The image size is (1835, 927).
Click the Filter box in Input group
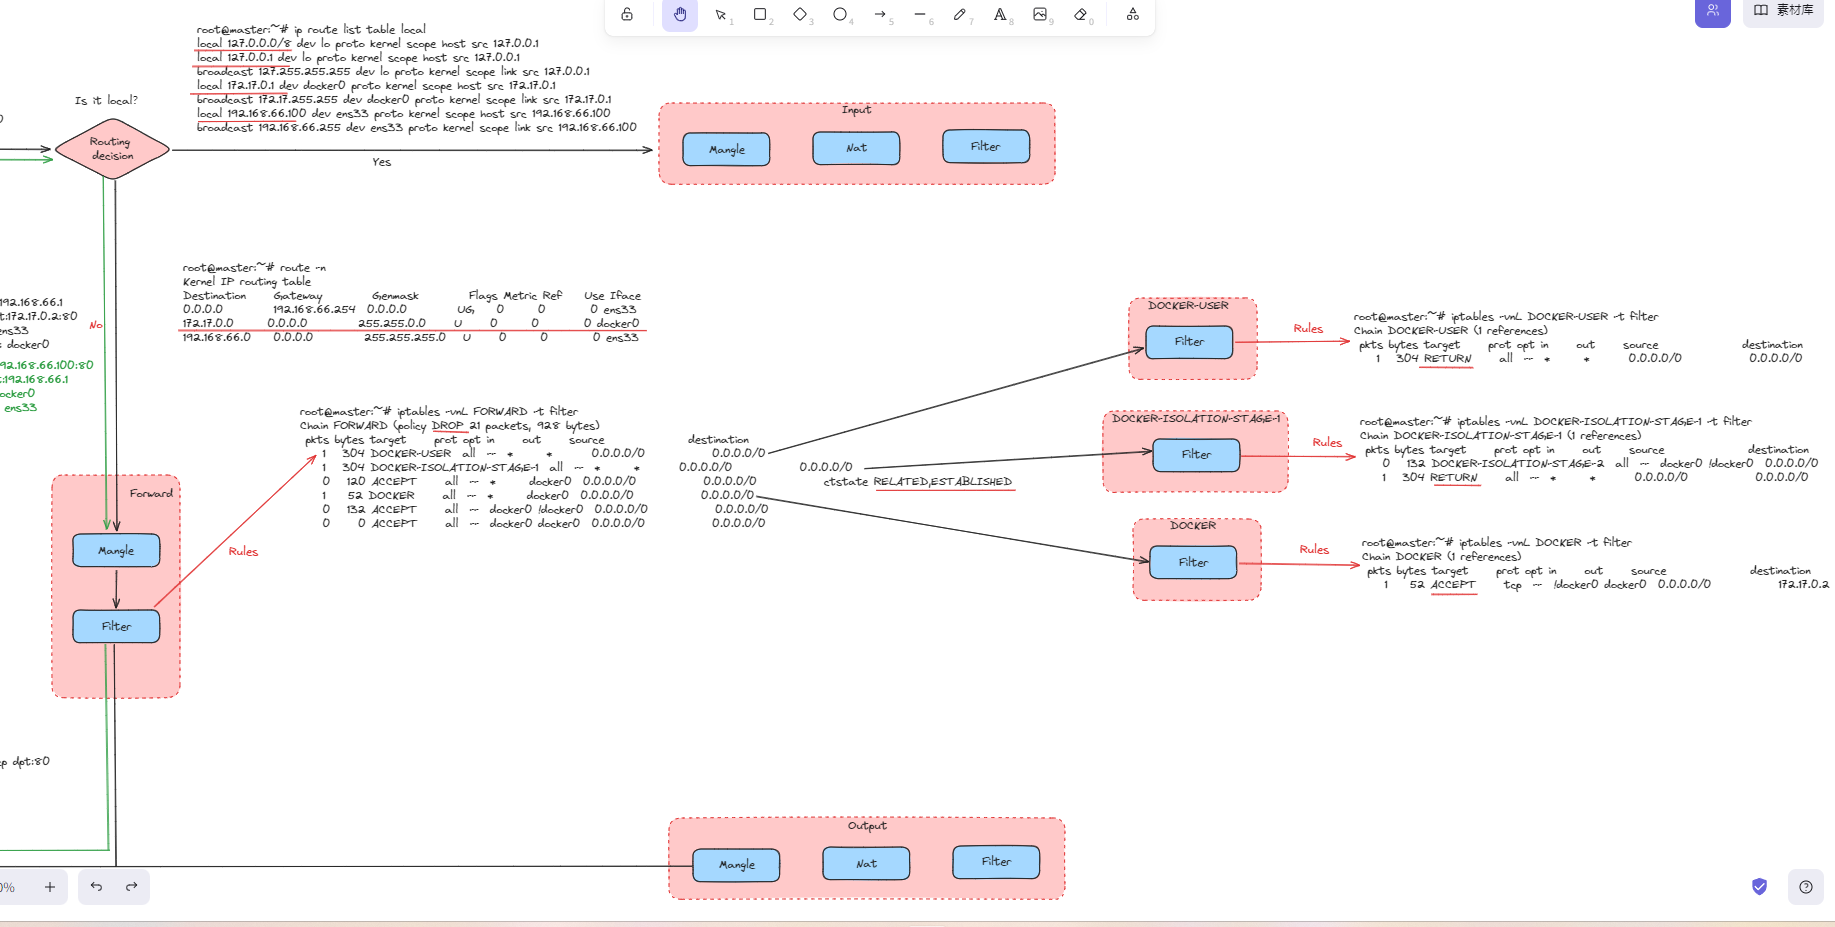(986, 146)
